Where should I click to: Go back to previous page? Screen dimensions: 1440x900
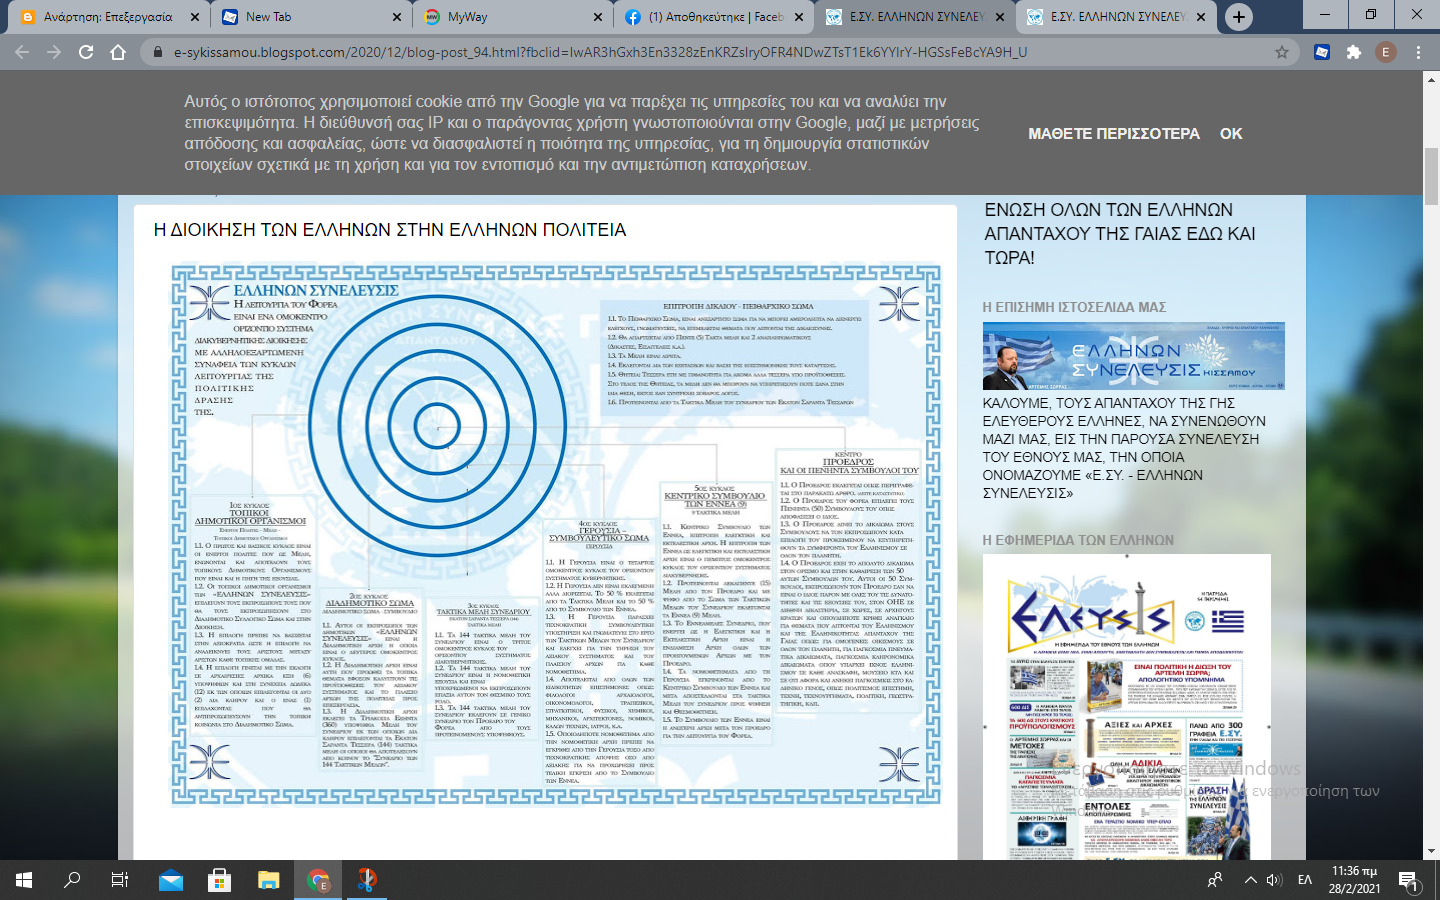point(22,52)
